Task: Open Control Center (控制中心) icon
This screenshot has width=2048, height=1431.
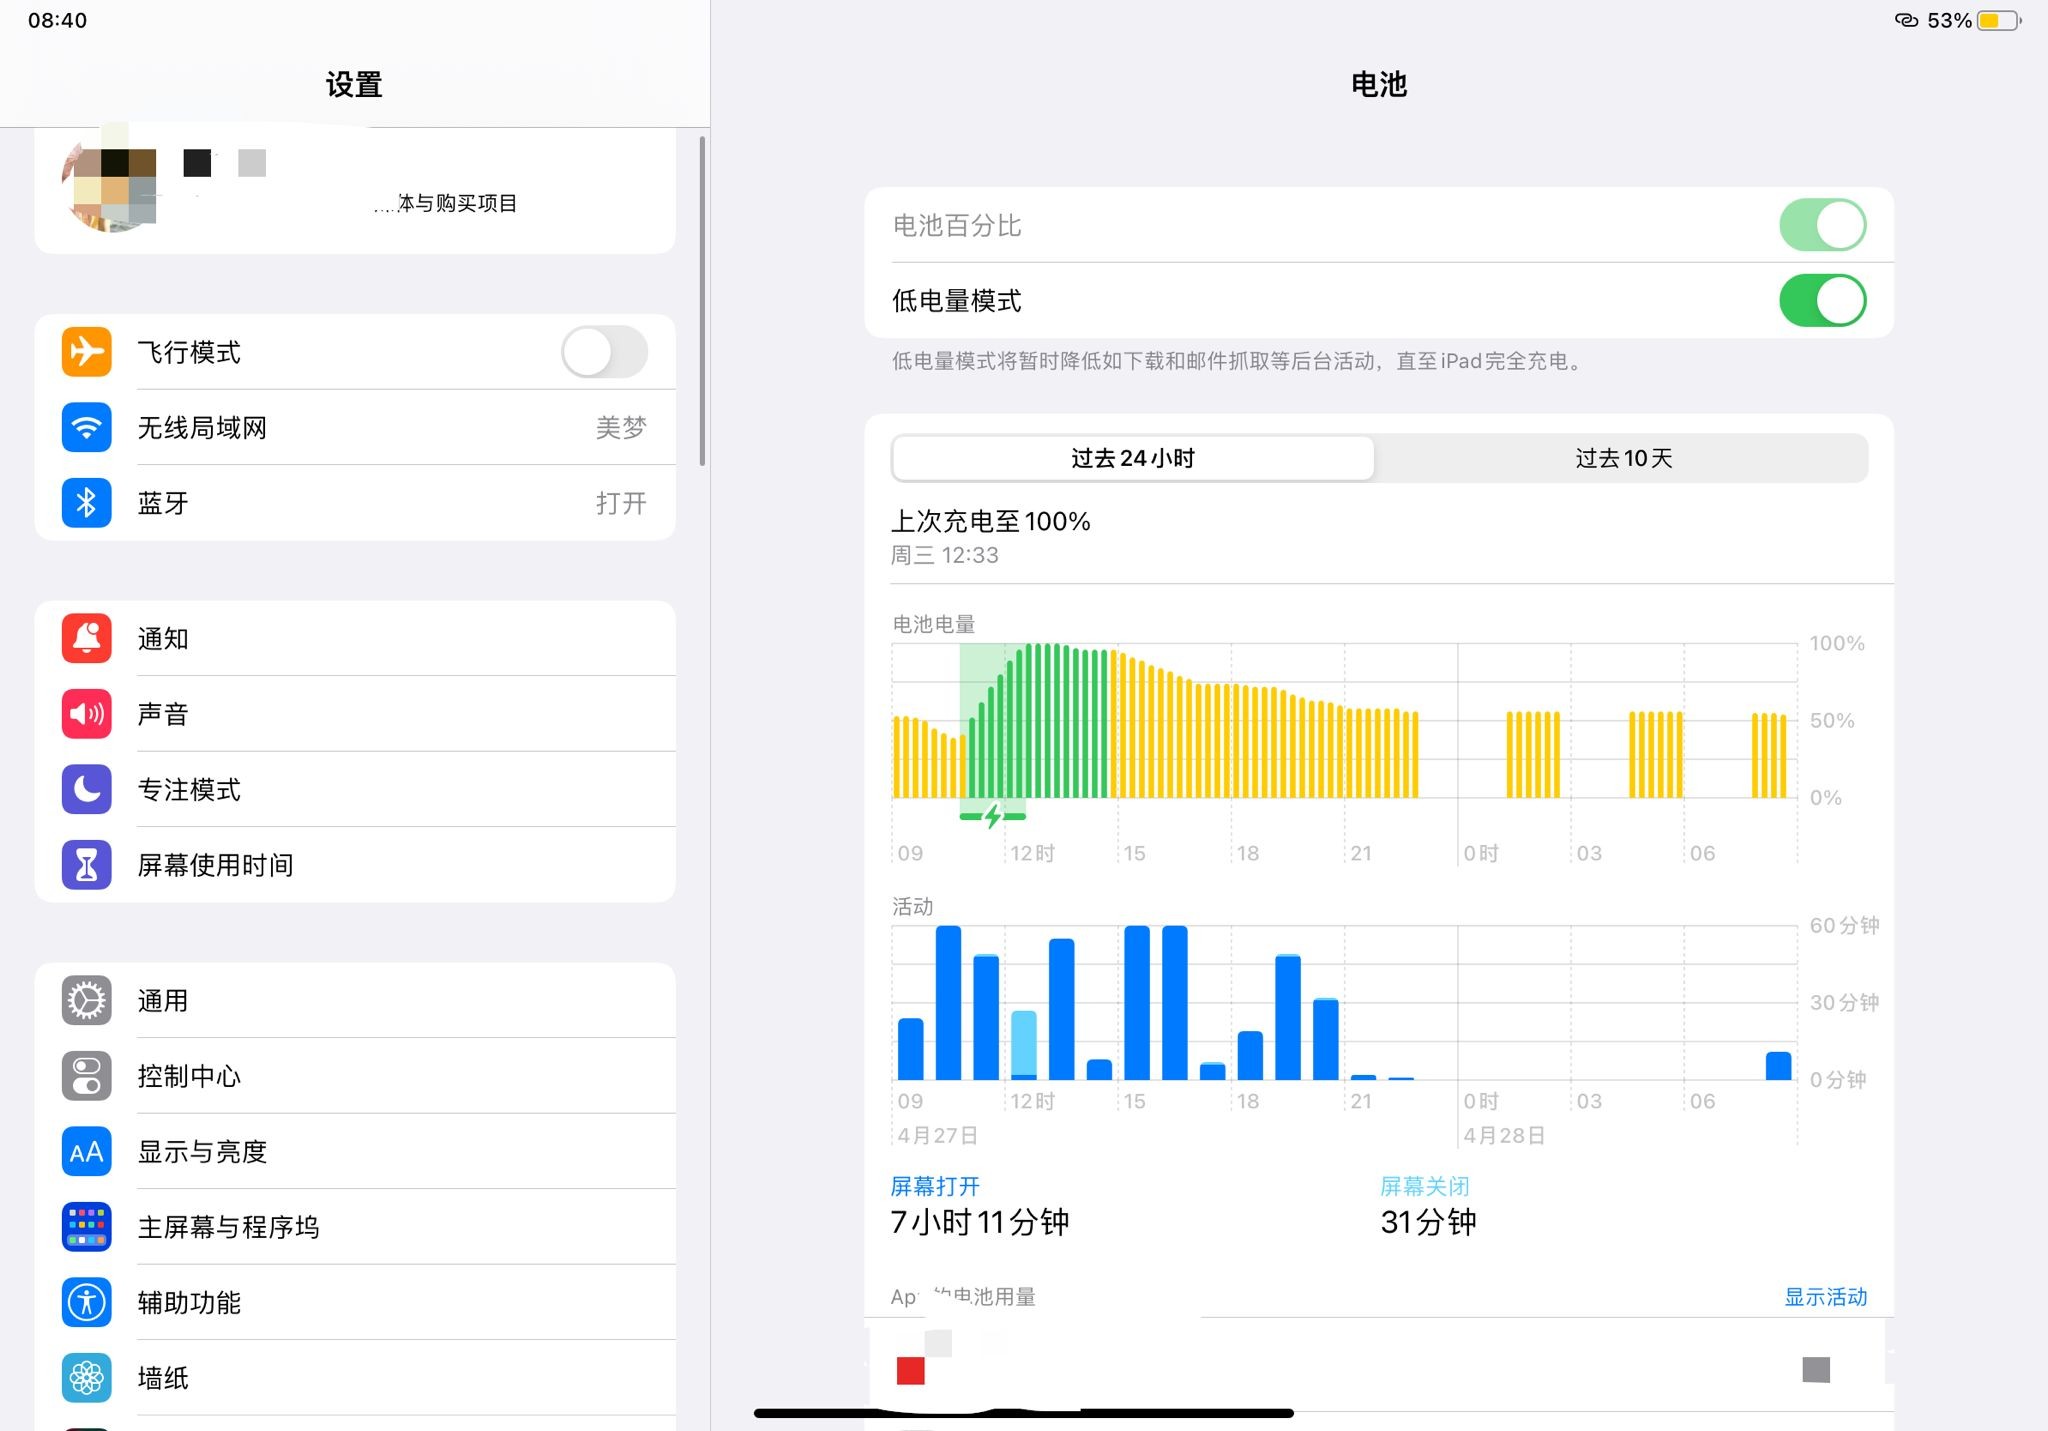Action: tap(87, 1077)
